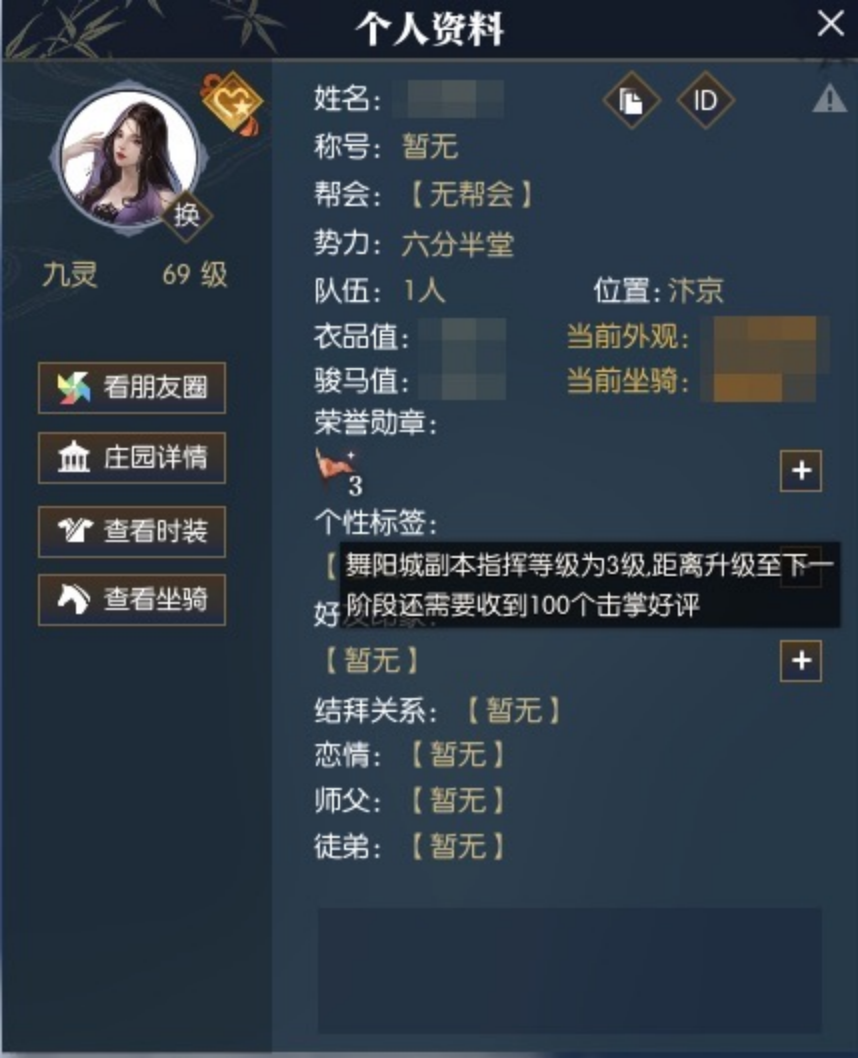The image size is (858, 1058).
Task: Click the empty signature text box
Action: point(570,971)
